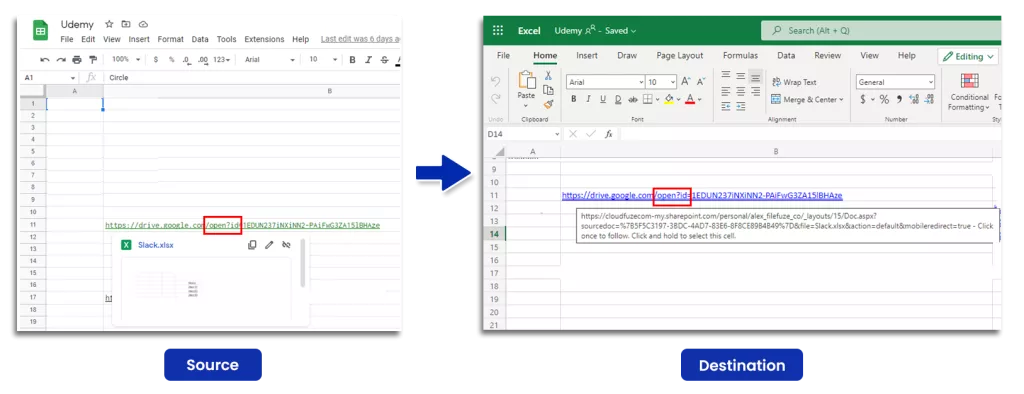
Task: Click the 'Last edit was 6 days' link
Action: coord(360,39)
